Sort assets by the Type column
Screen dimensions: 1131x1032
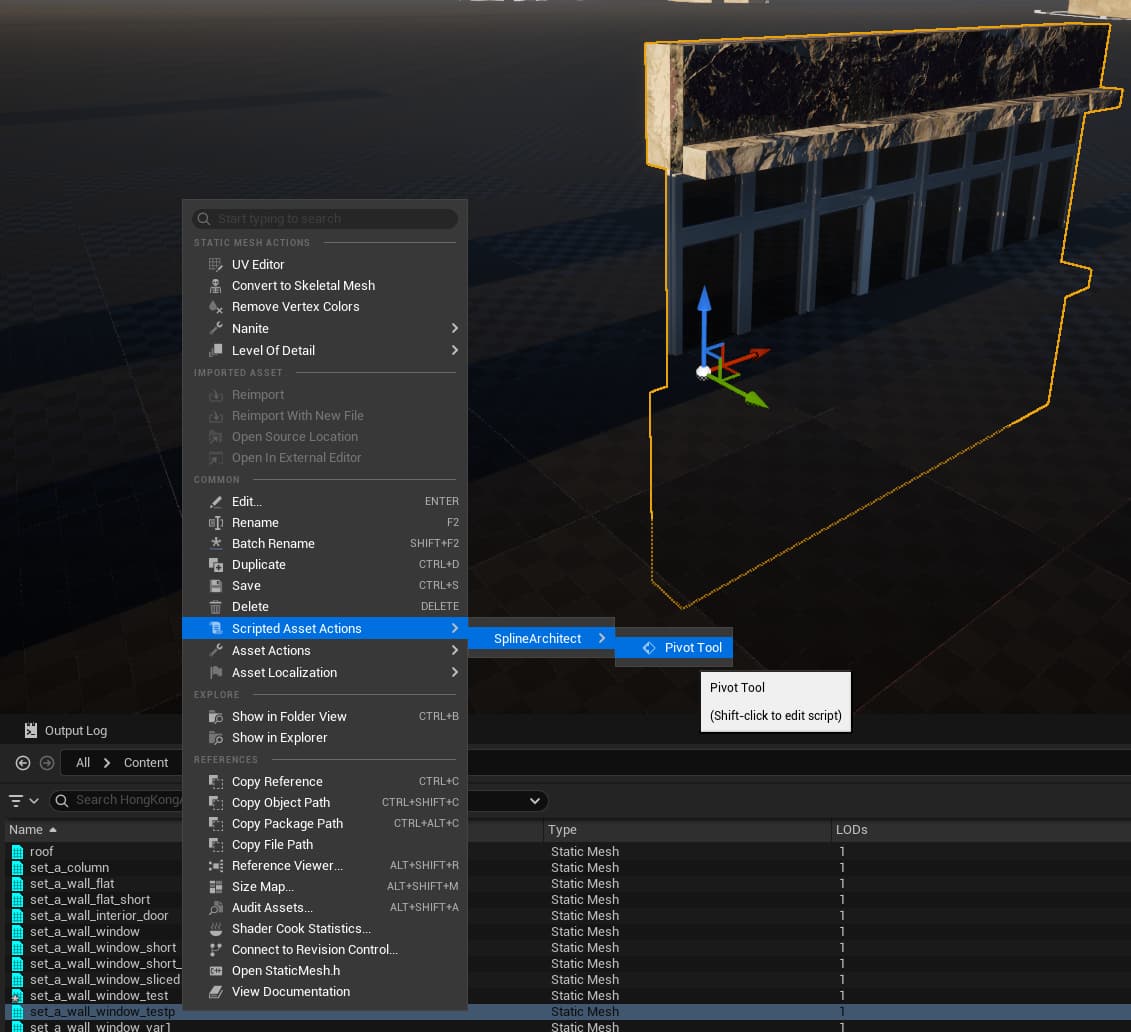tap(562, 830)
